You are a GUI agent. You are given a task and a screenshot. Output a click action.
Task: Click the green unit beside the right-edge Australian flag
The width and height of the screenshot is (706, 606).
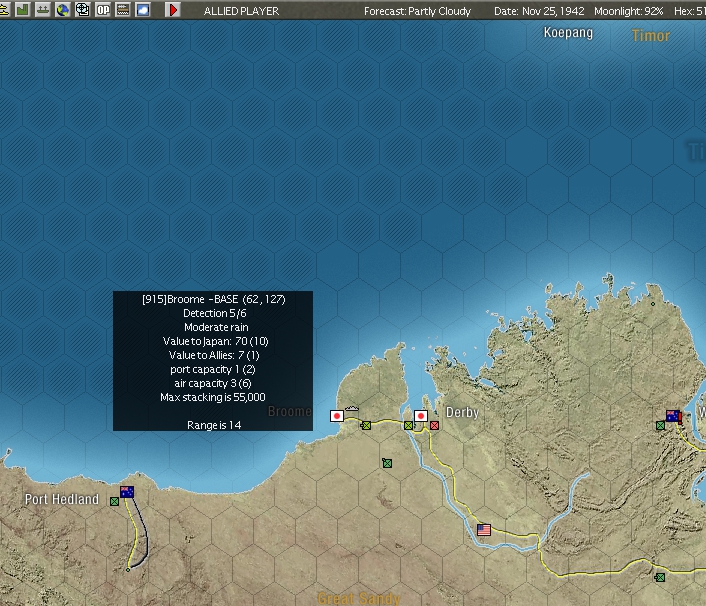[x=661, y=425]
